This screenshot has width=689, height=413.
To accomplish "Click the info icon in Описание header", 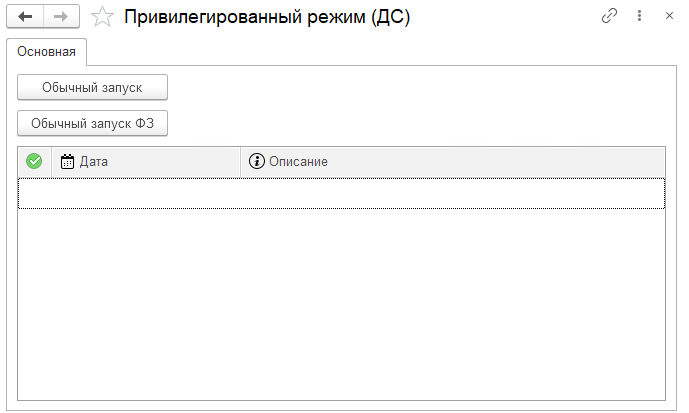I will (x=257, y=161).
